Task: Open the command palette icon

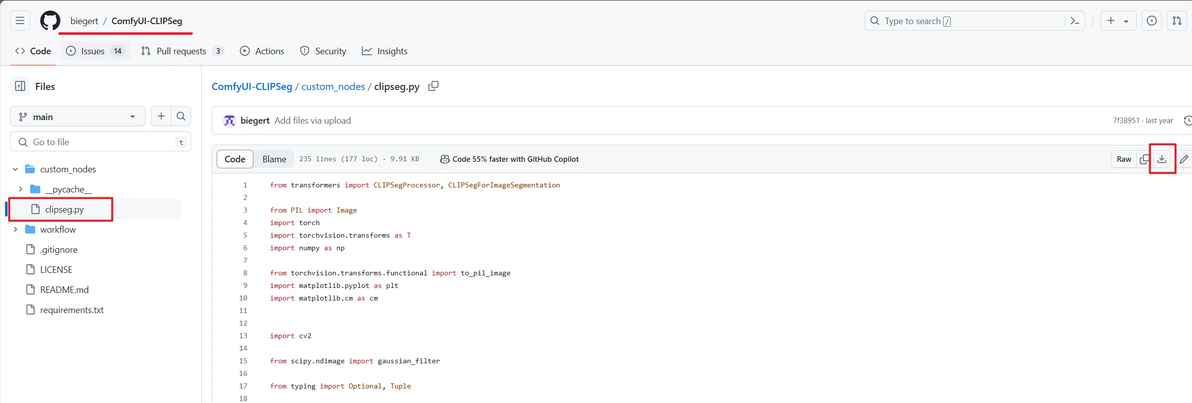Action: (1075, 21)
